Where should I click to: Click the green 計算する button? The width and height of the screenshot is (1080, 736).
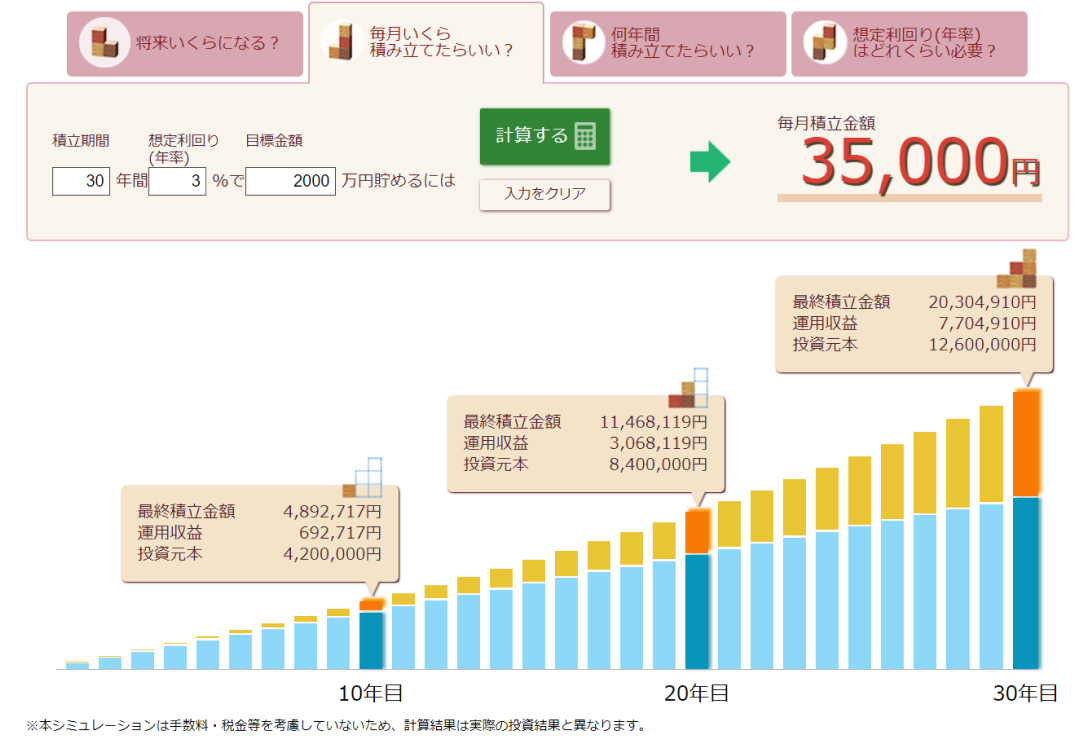pos(544,136)
